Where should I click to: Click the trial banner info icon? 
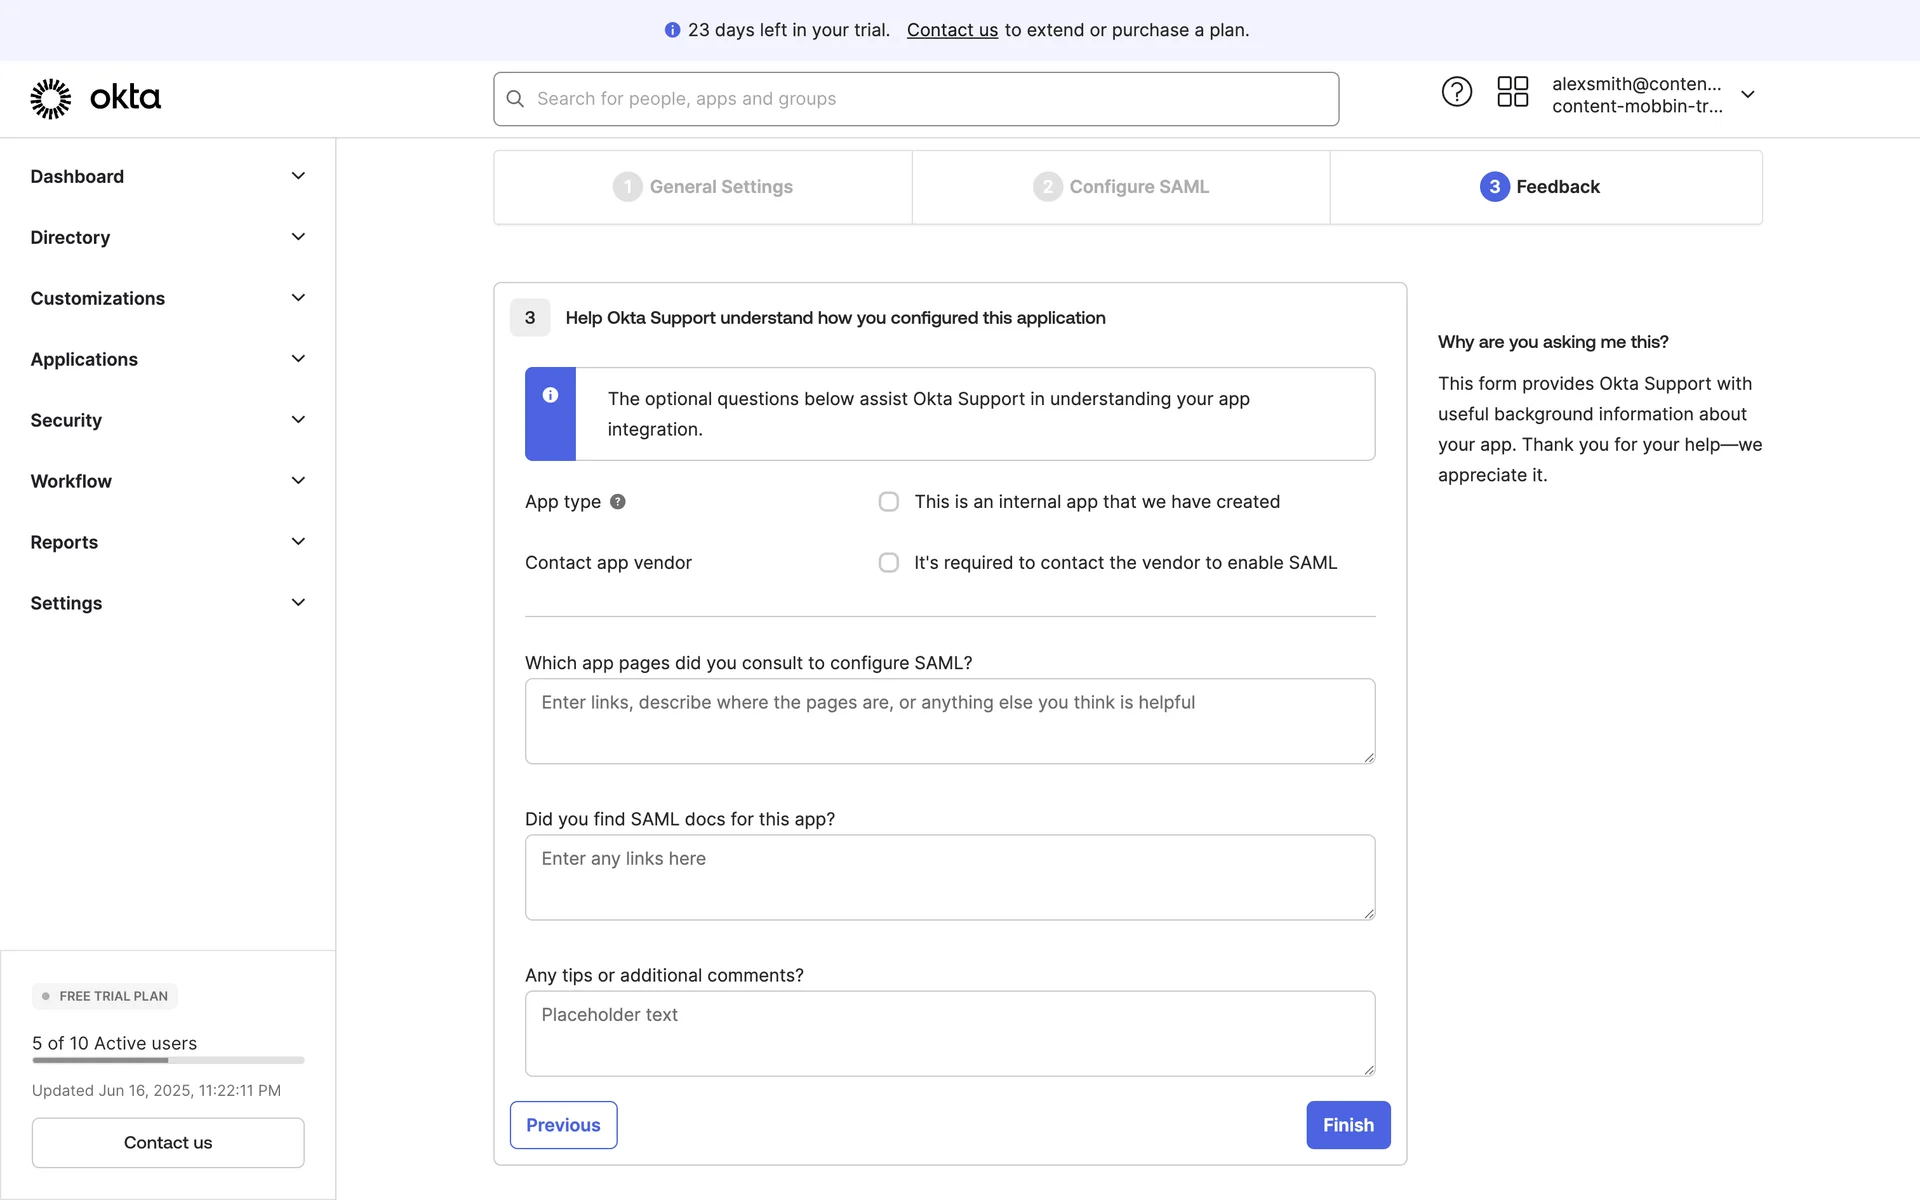[x=672, y=30]
